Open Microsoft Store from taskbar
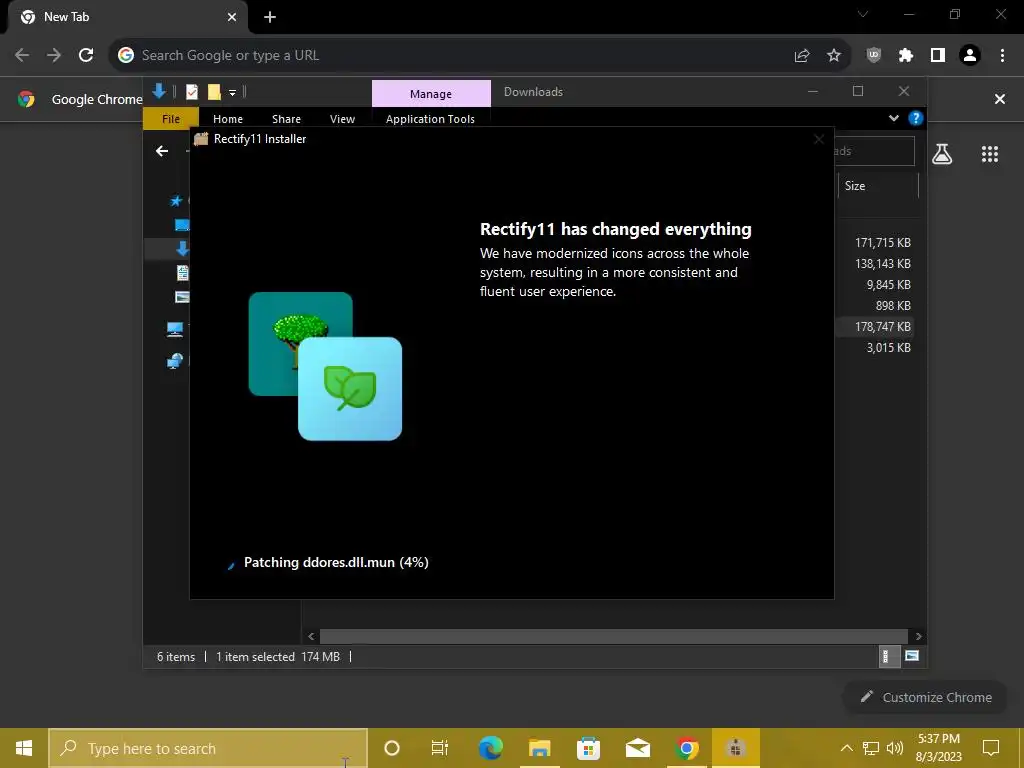1024x768 pixels. 588,748
